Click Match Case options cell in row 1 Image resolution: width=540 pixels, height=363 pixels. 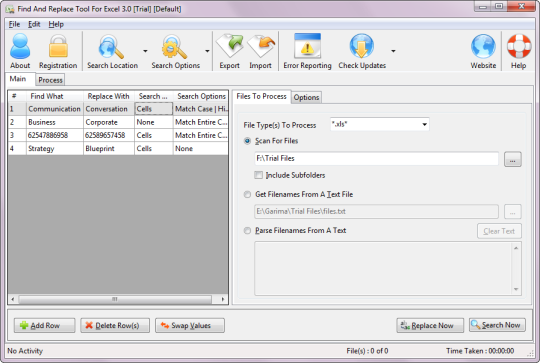click(x=201, y=109)
